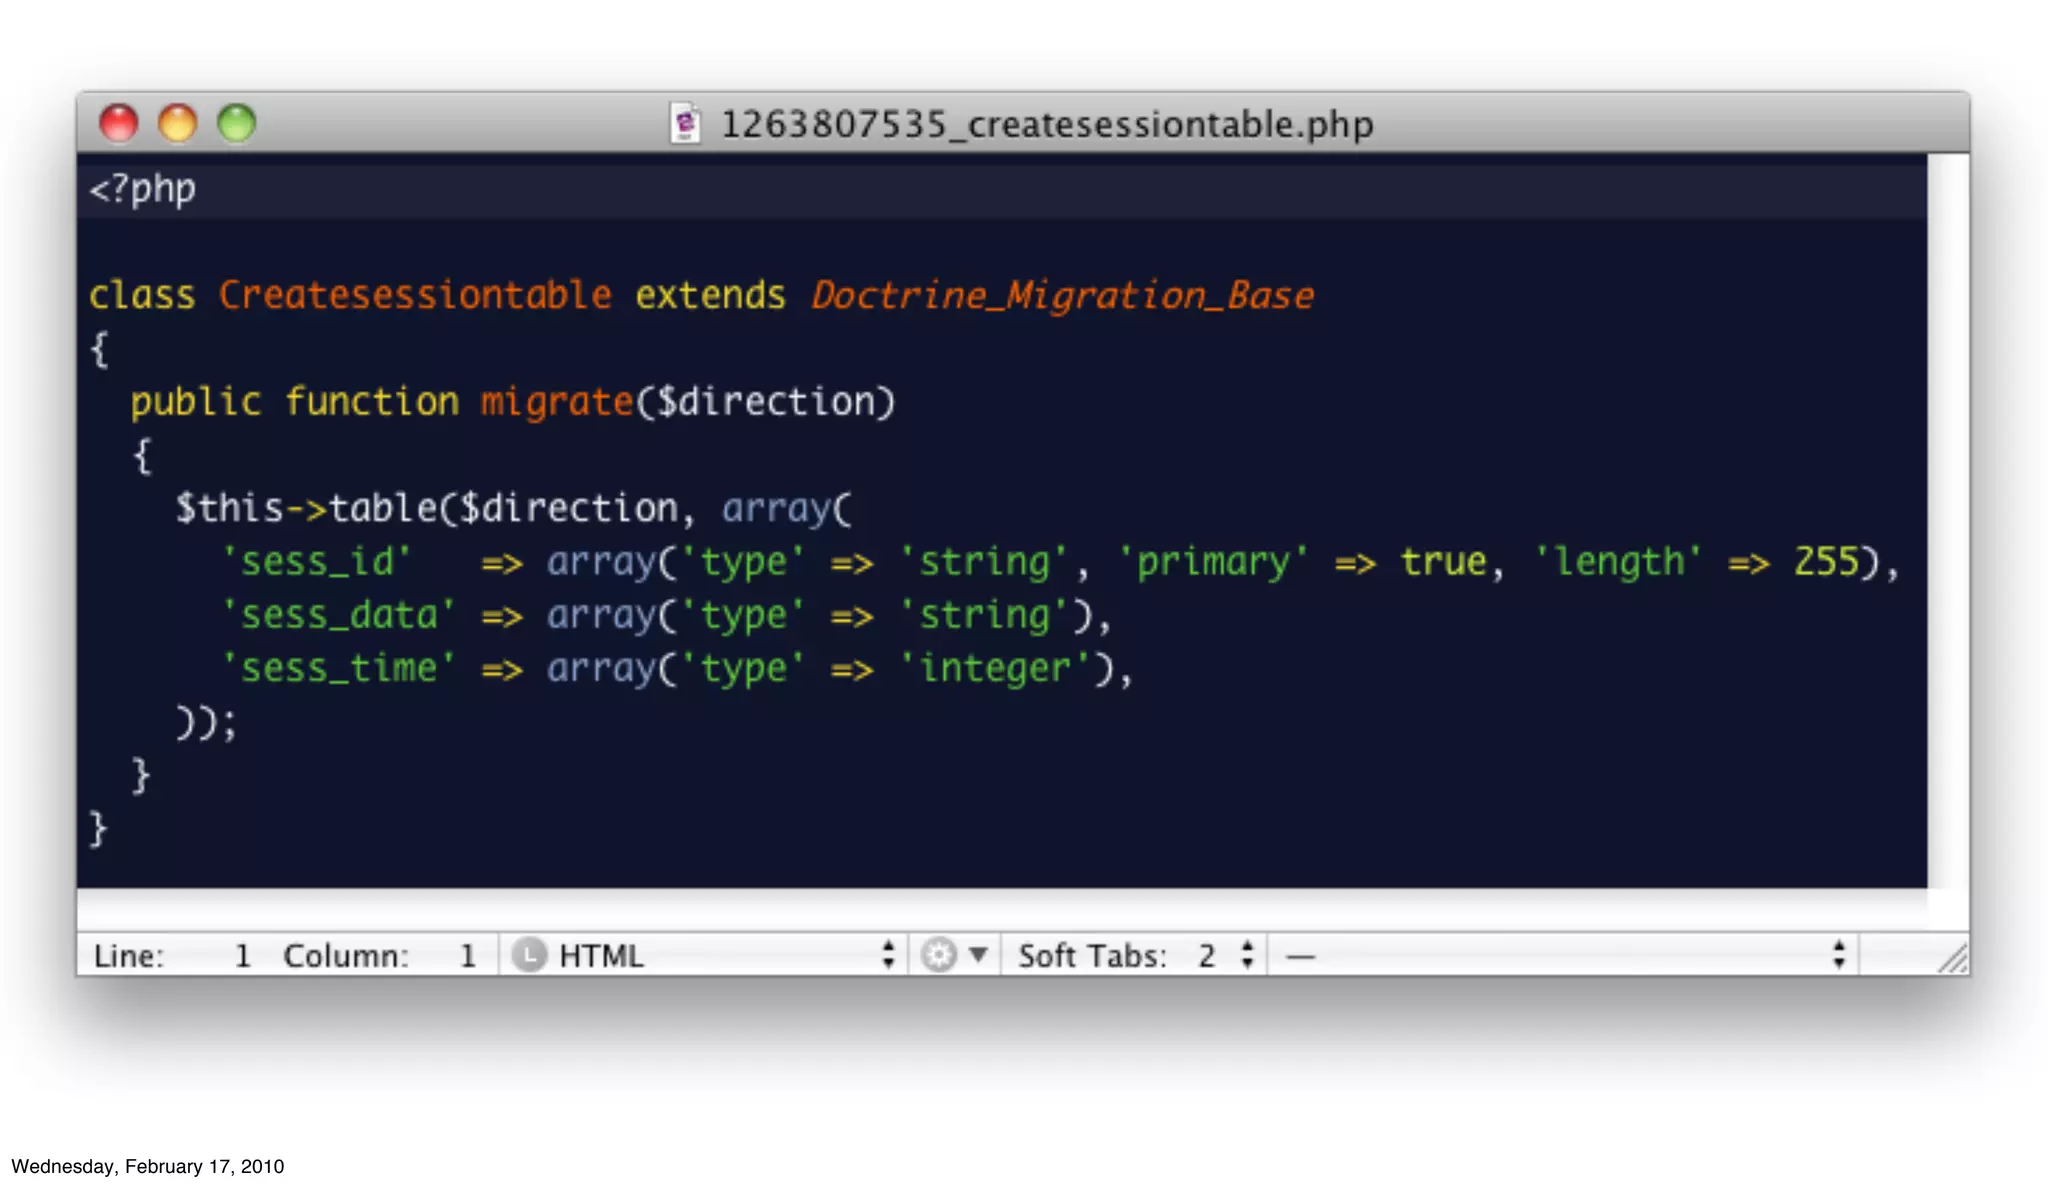Viewport: 2048px width, 1184px height.
Task: Click the PHP file icon in title bar
Action: click(685, 124)
